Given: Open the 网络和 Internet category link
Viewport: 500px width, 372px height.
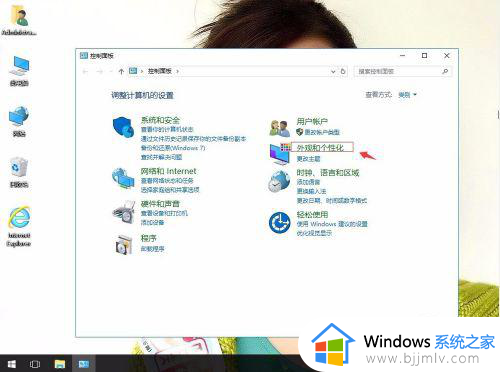Looking at the screenshot, I should 168,171.
